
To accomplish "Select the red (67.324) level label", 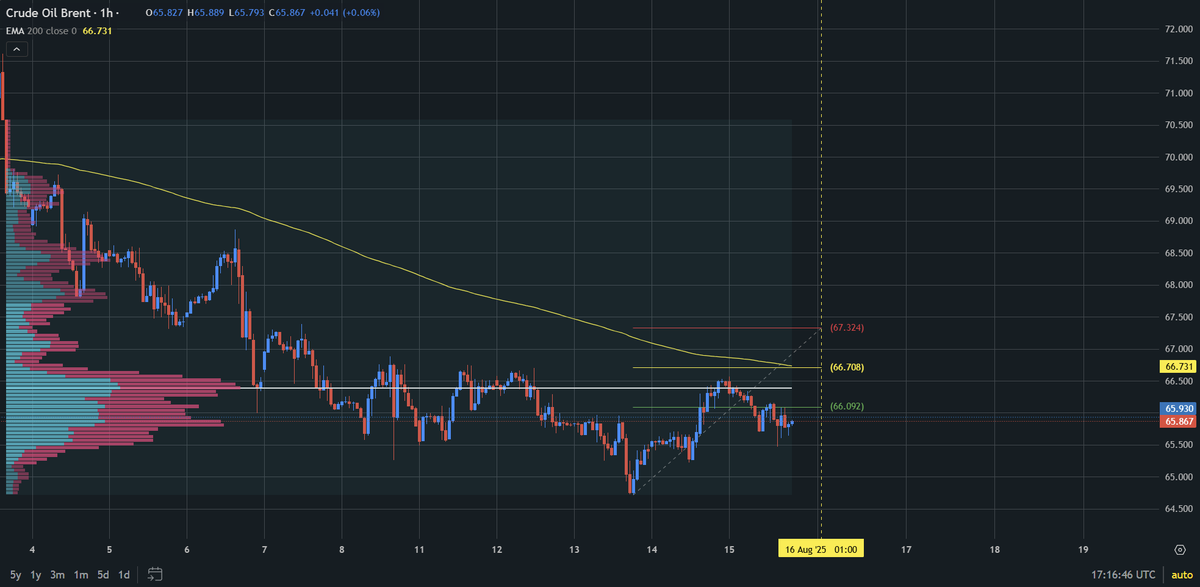I will pos(847,328).
